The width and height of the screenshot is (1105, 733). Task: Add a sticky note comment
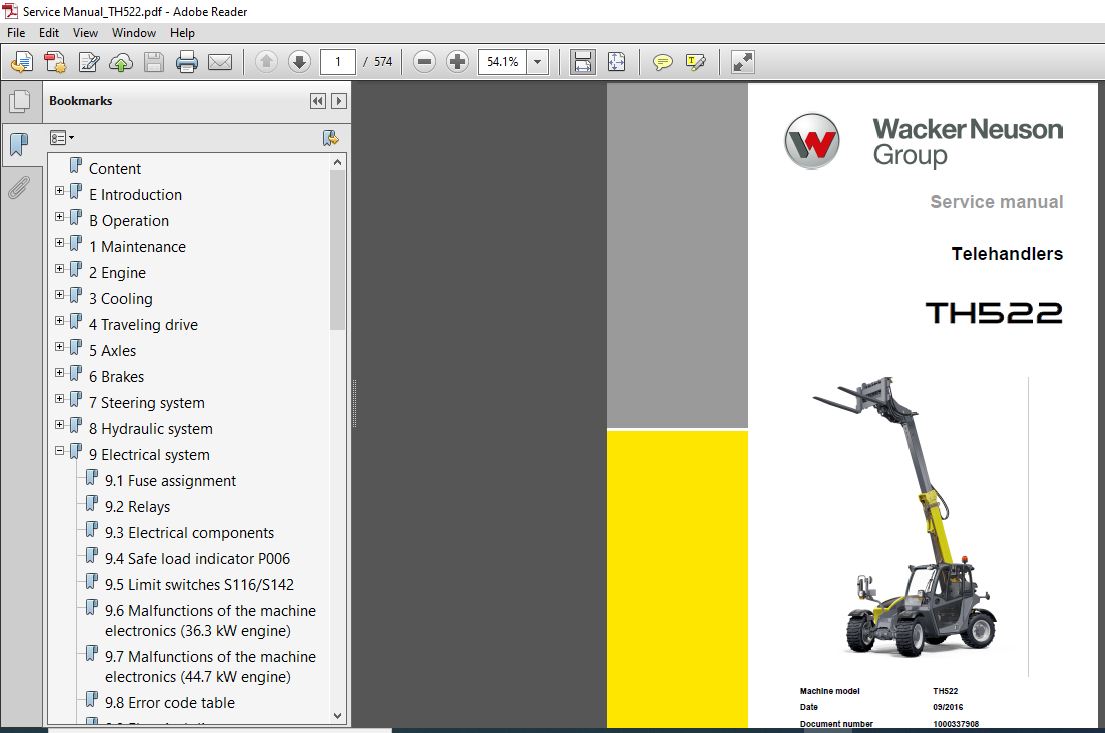tap(662, 62)
